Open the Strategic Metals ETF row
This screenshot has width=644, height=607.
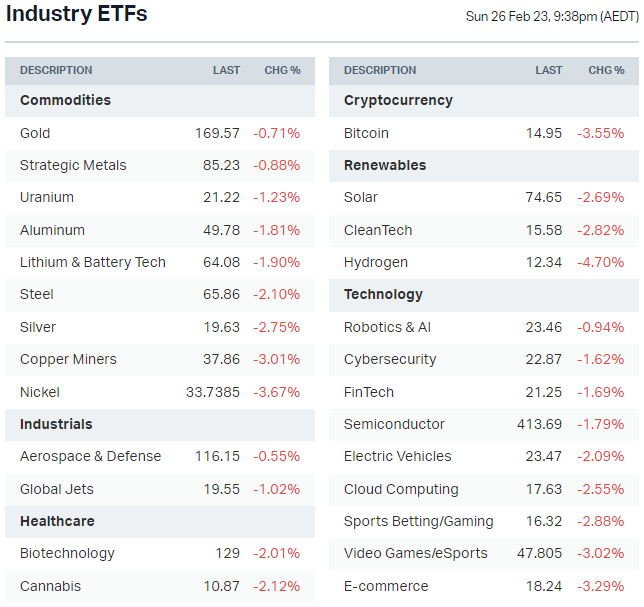pyautogui.click(x=73, y=165)
